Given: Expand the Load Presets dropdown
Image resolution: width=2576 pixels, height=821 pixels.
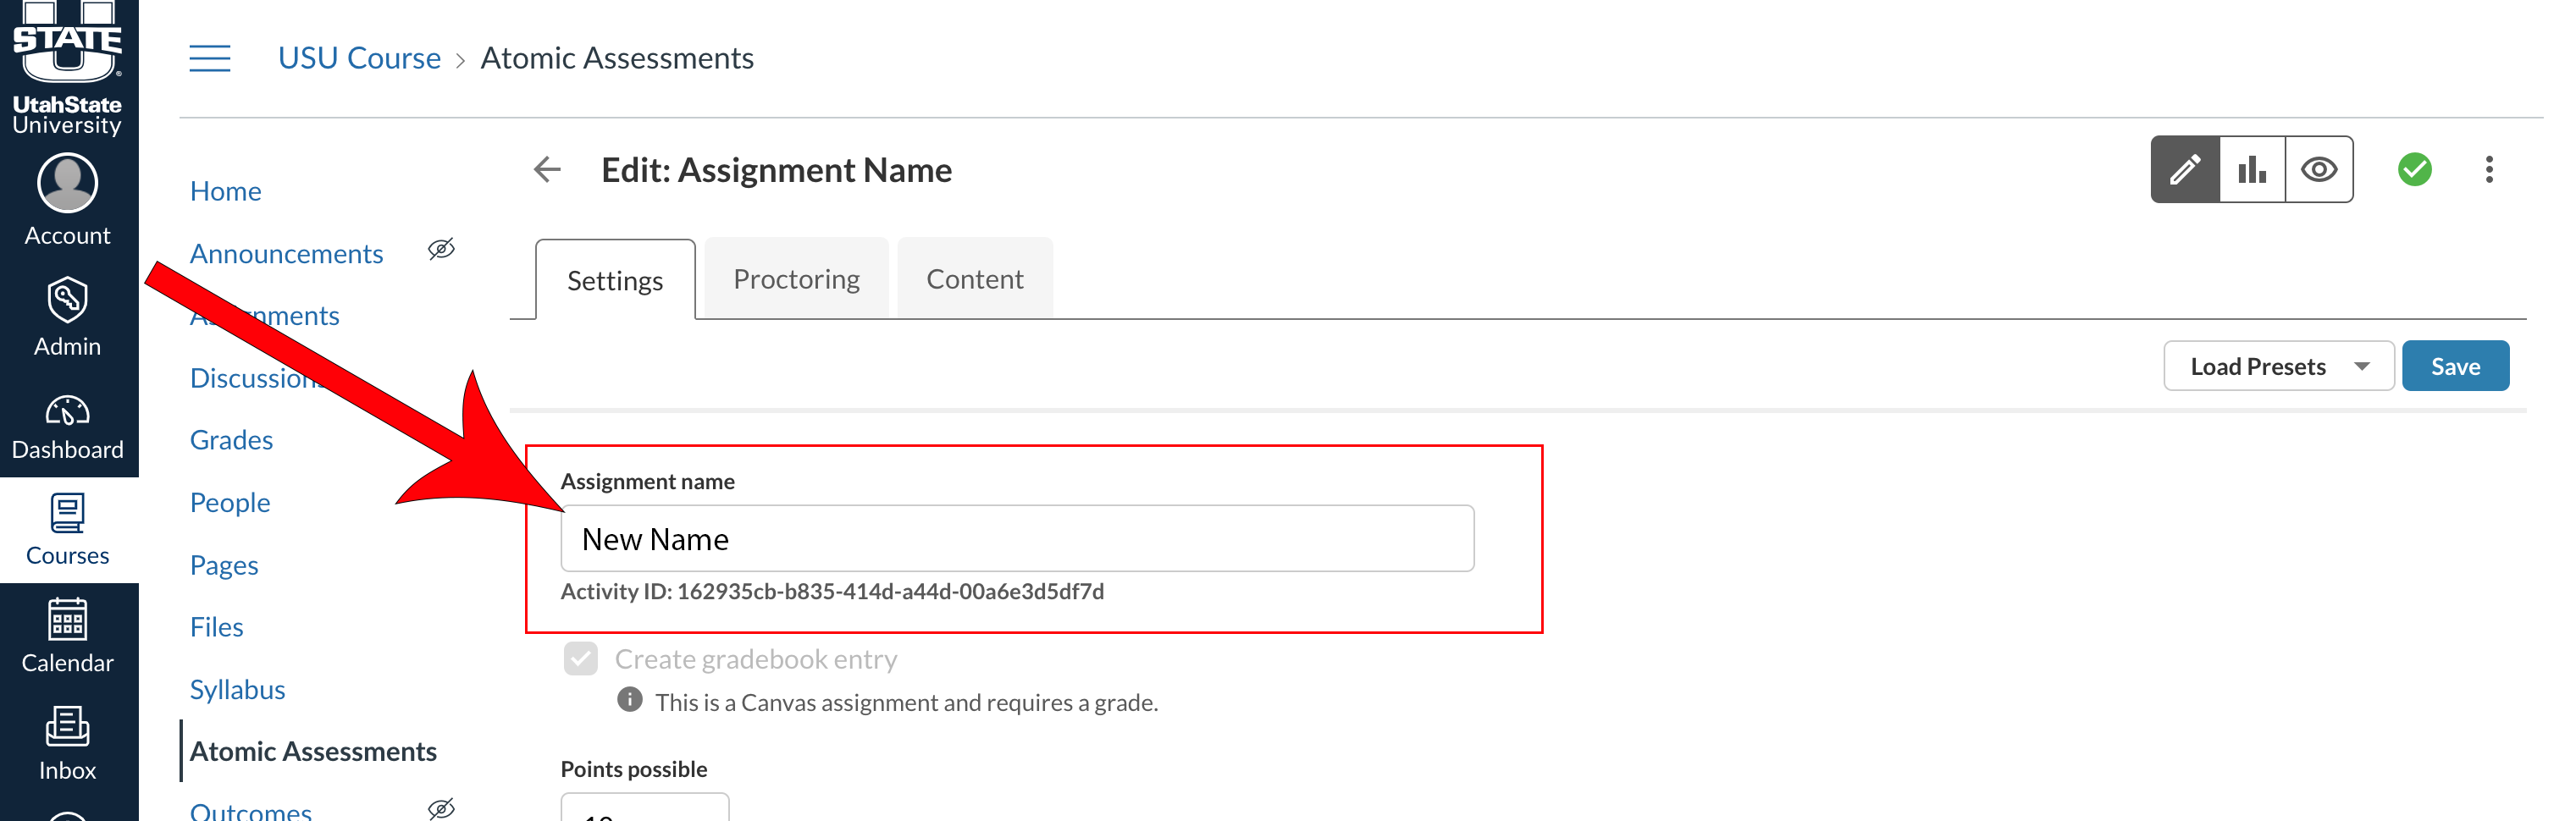Looking at the screenshot, I should 2278,365.
